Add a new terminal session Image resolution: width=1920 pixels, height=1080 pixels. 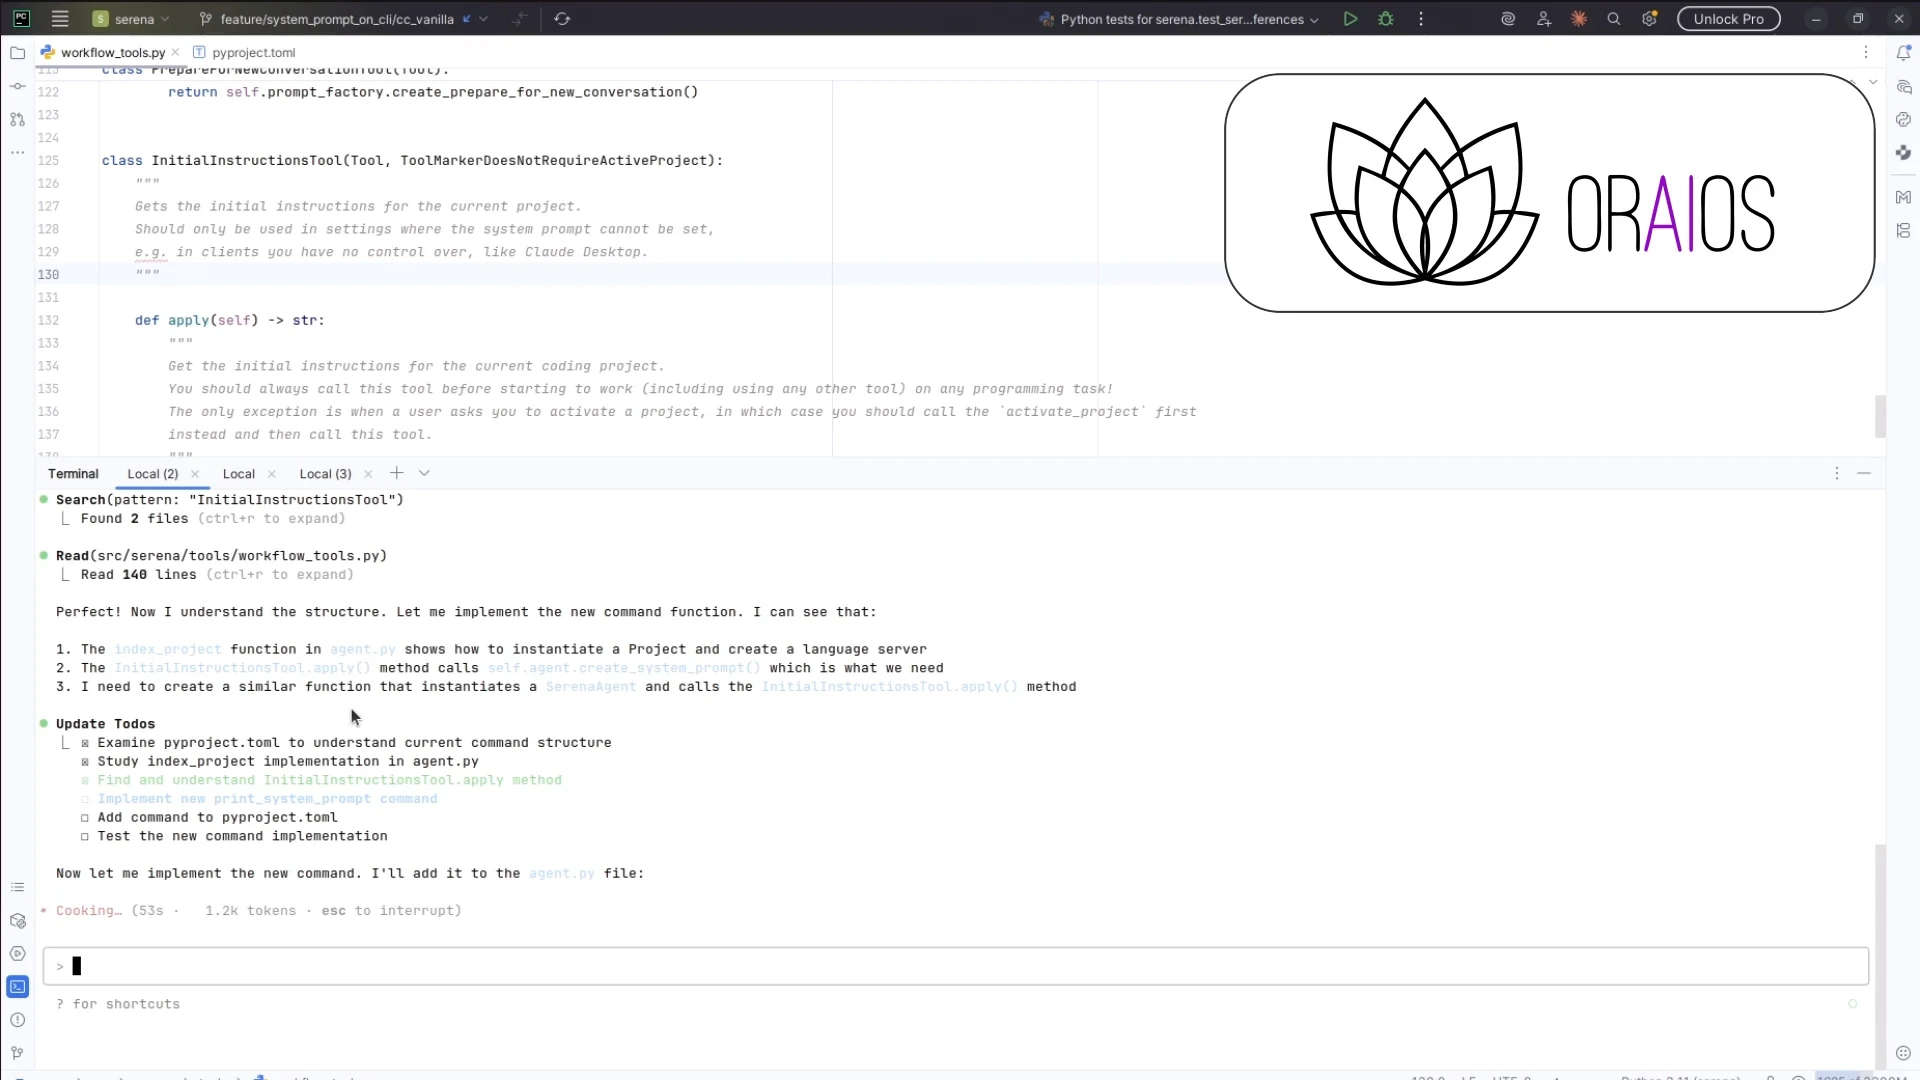[x=397, y=473]
